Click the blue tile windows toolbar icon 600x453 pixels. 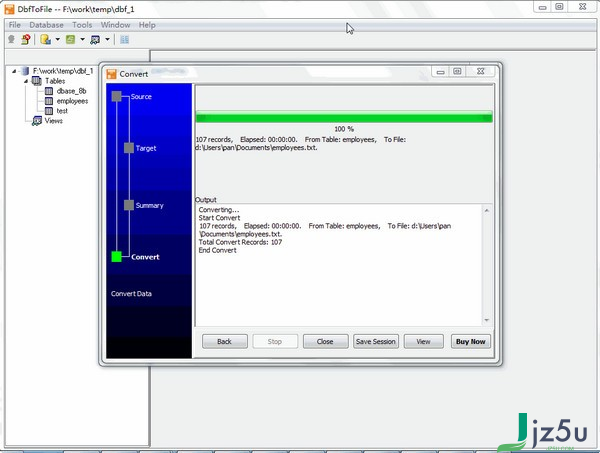click(124, 39)
